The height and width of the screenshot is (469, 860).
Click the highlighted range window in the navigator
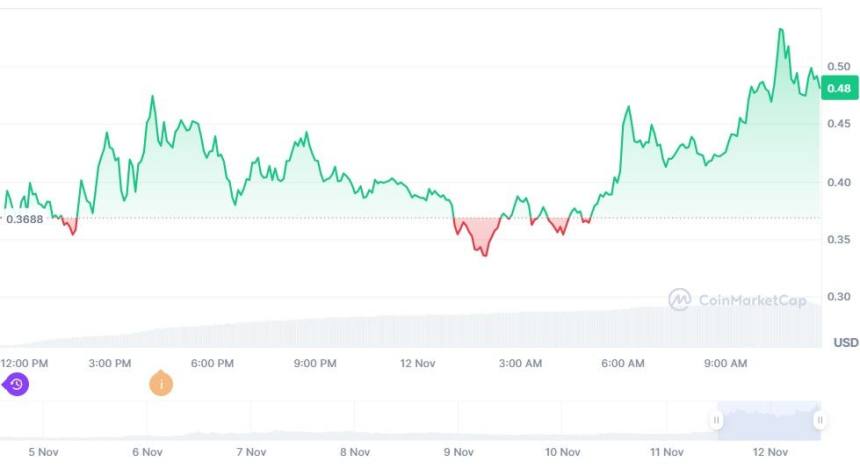point(768,421)
